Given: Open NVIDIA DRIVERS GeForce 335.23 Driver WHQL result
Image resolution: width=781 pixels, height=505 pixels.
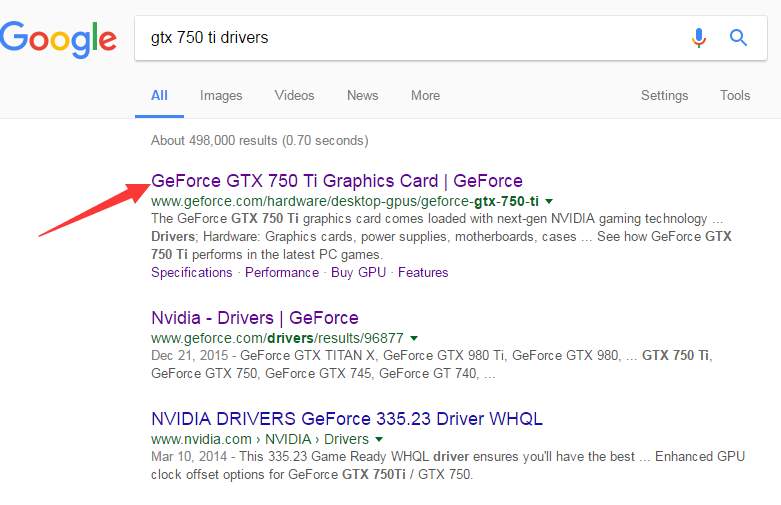Looking at the screenshot, I should click(347, 419).
